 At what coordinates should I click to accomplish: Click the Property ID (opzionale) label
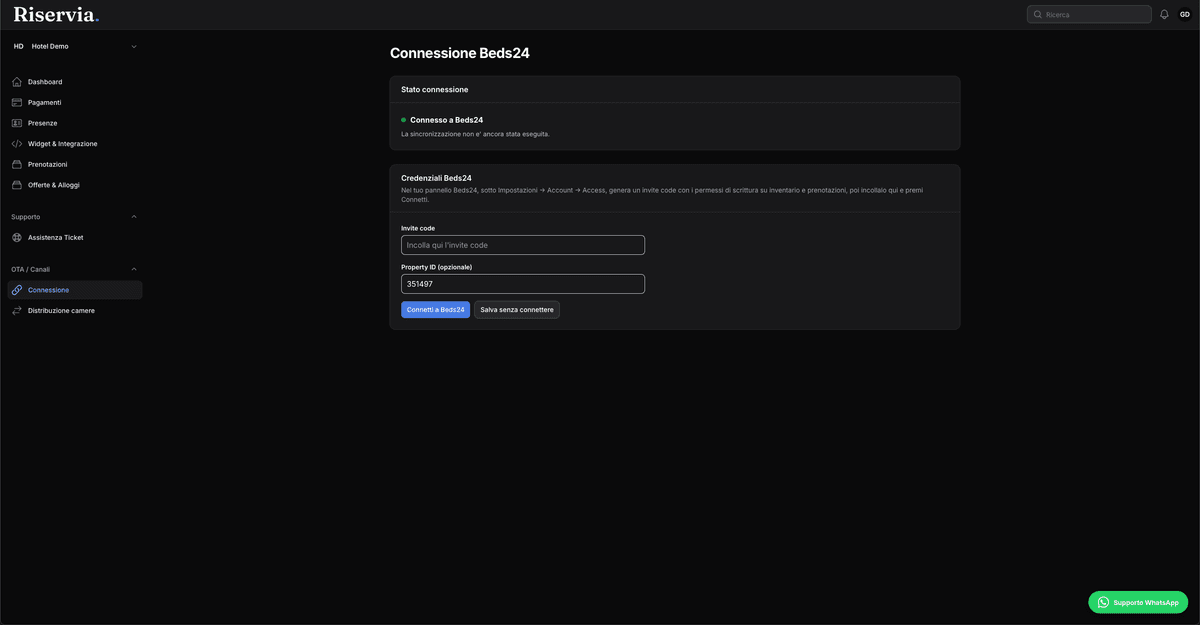coord(436,267)
